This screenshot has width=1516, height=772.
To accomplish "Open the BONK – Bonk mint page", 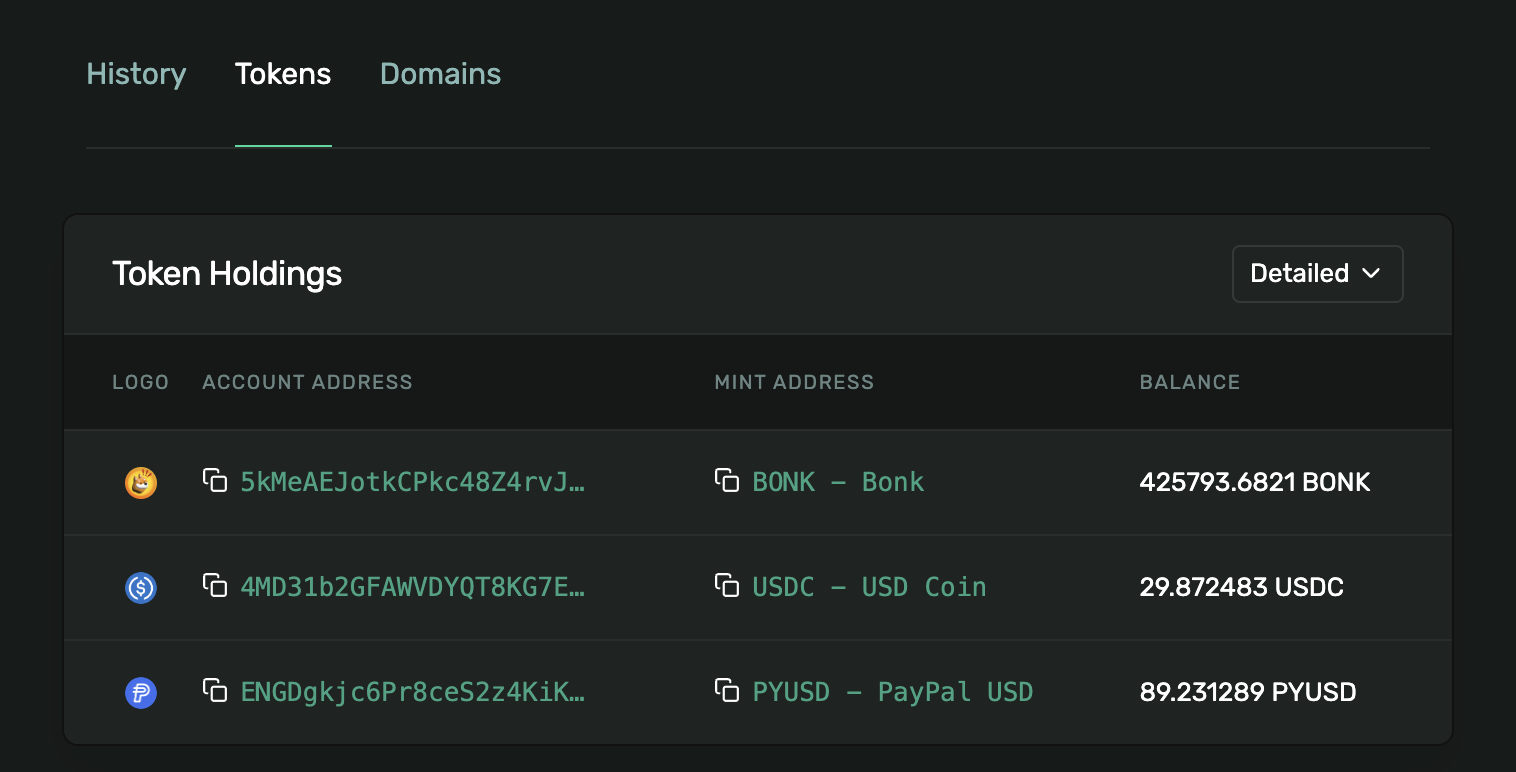I will click(838, 482).
